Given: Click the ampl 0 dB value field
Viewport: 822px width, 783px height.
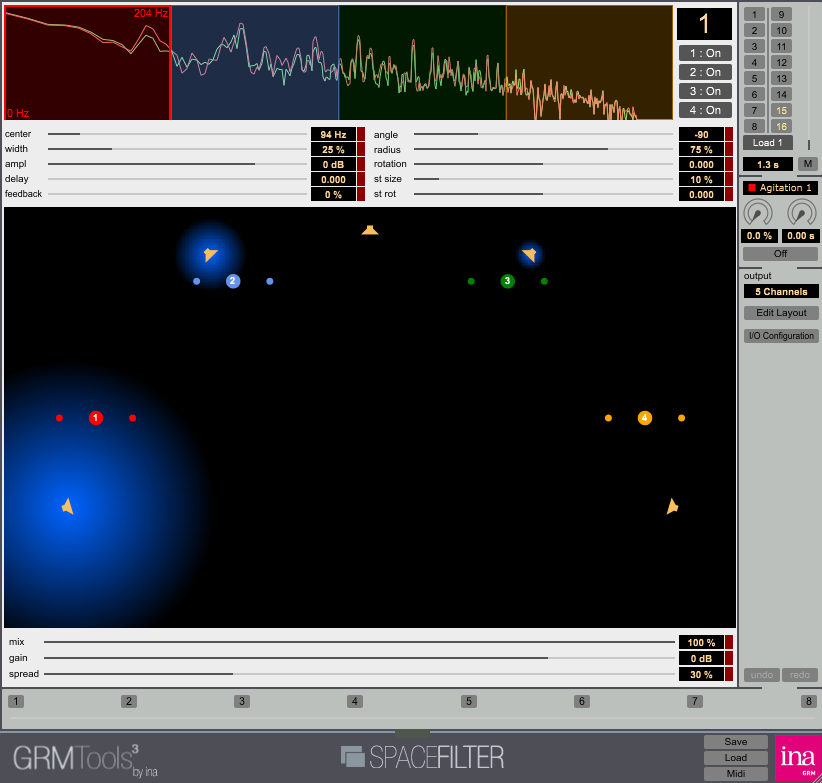Looking at the screenshot, I should [333, 165].
